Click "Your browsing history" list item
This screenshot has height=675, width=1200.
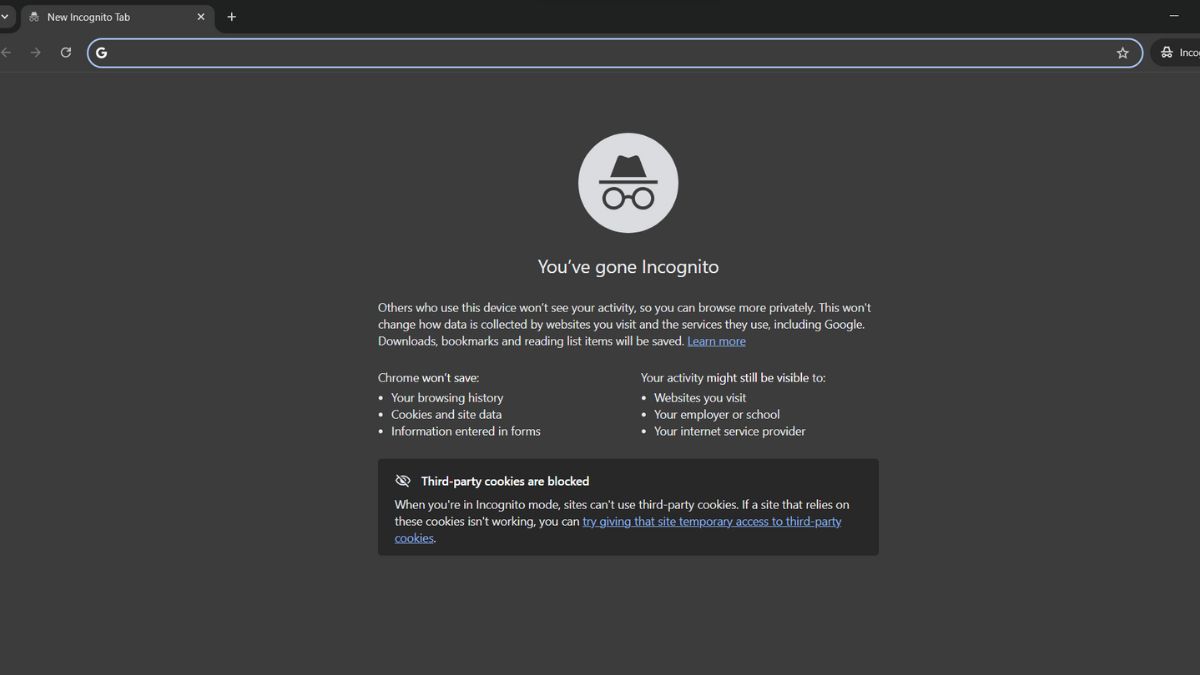(447, 397)
